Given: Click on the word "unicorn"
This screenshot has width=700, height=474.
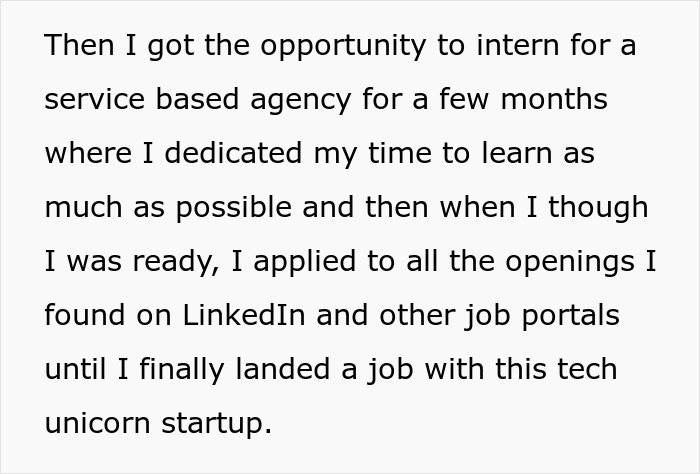Looking at the screenshot, I should coord(97,423).
